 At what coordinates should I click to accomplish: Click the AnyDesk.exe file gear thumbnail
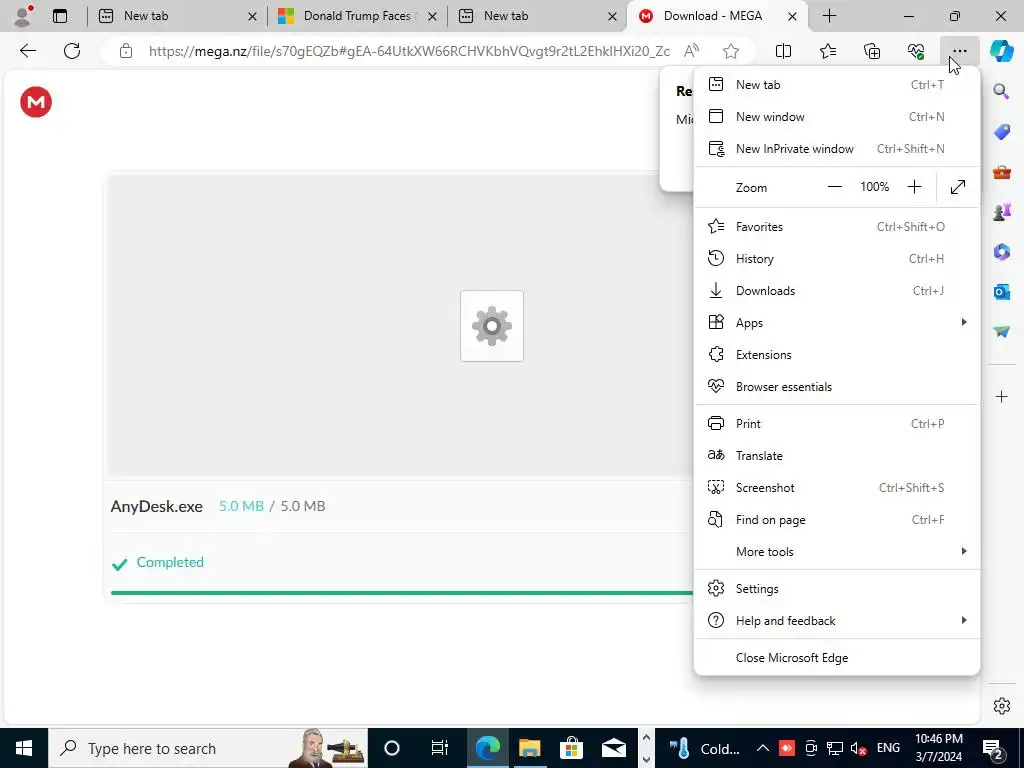tap(492, 326)
